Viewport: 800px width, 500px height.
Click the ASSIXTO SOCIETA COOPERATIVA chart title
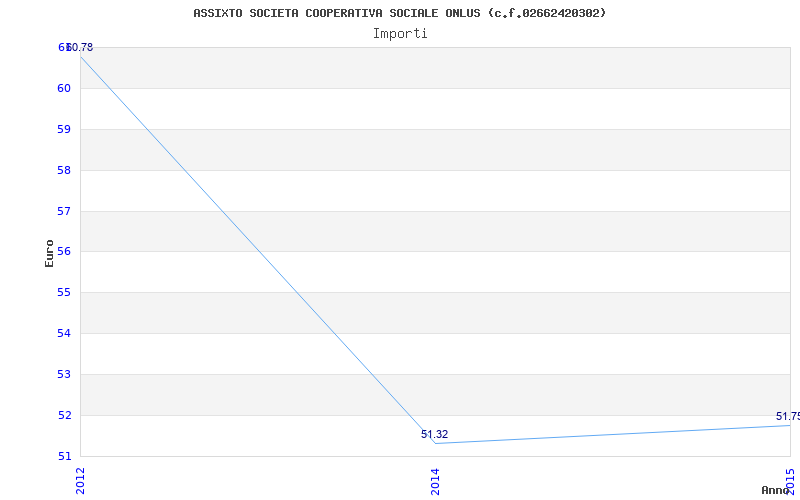point(399,13)
